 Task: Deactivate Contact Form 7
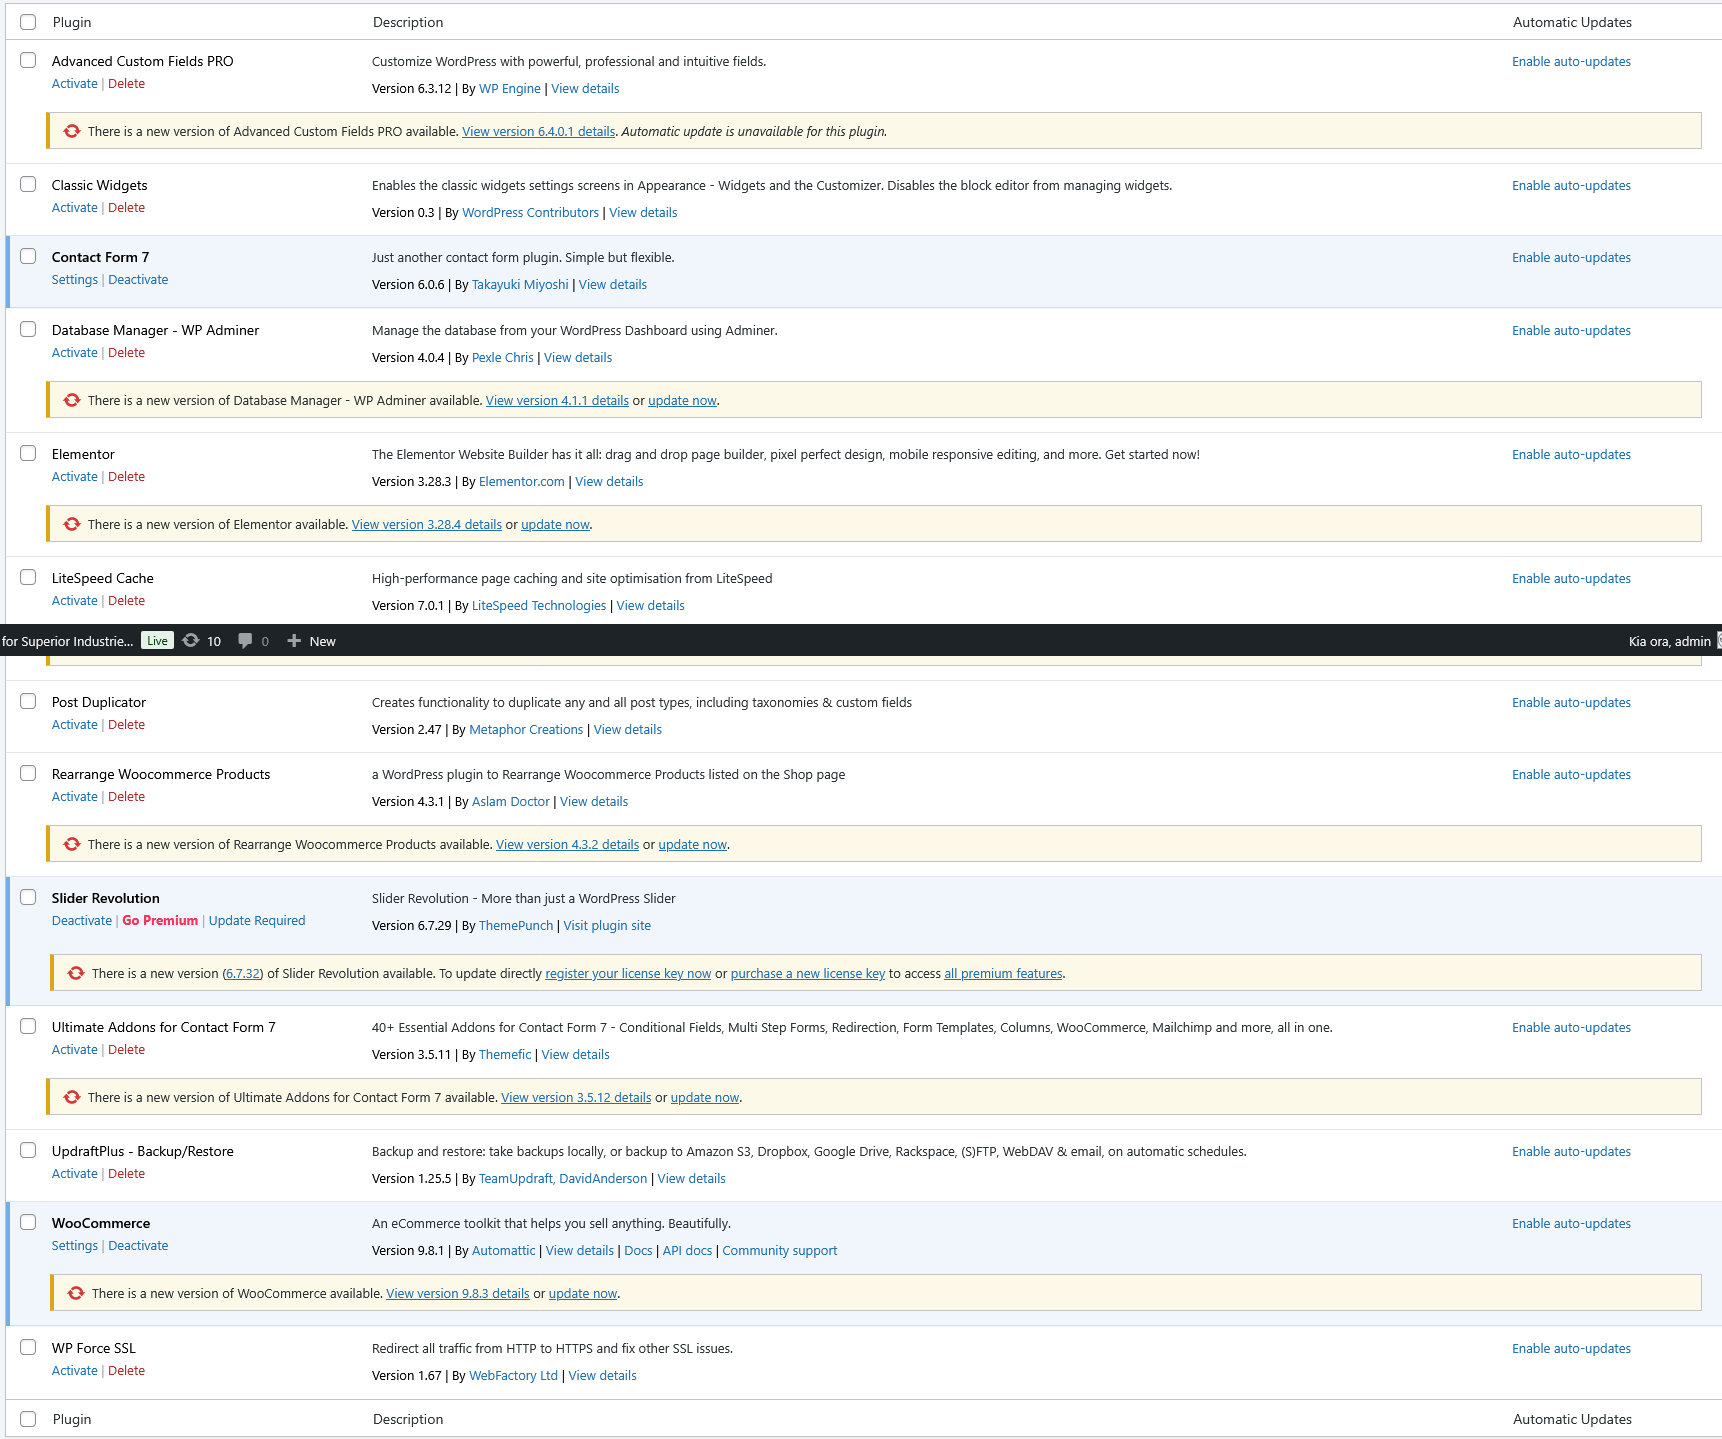coord(138,280)
